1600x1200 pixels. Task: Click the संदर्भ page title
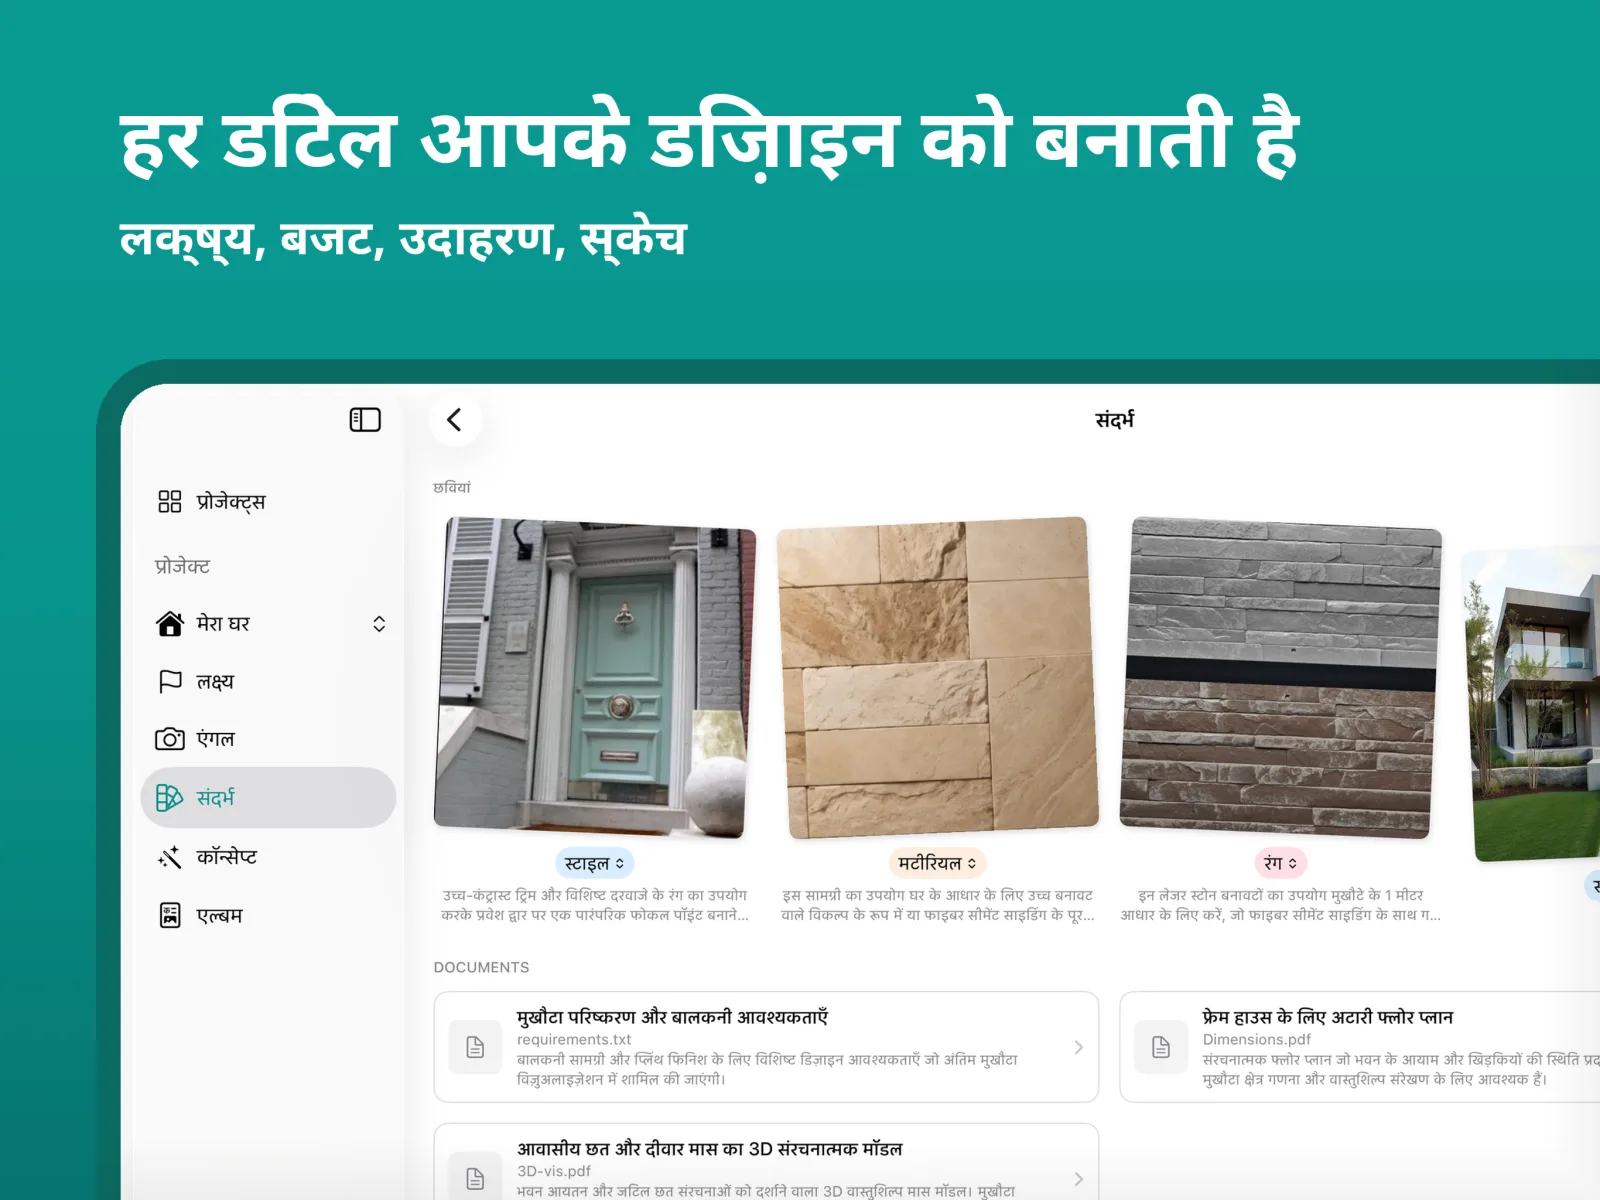[x=1114, y=420]
